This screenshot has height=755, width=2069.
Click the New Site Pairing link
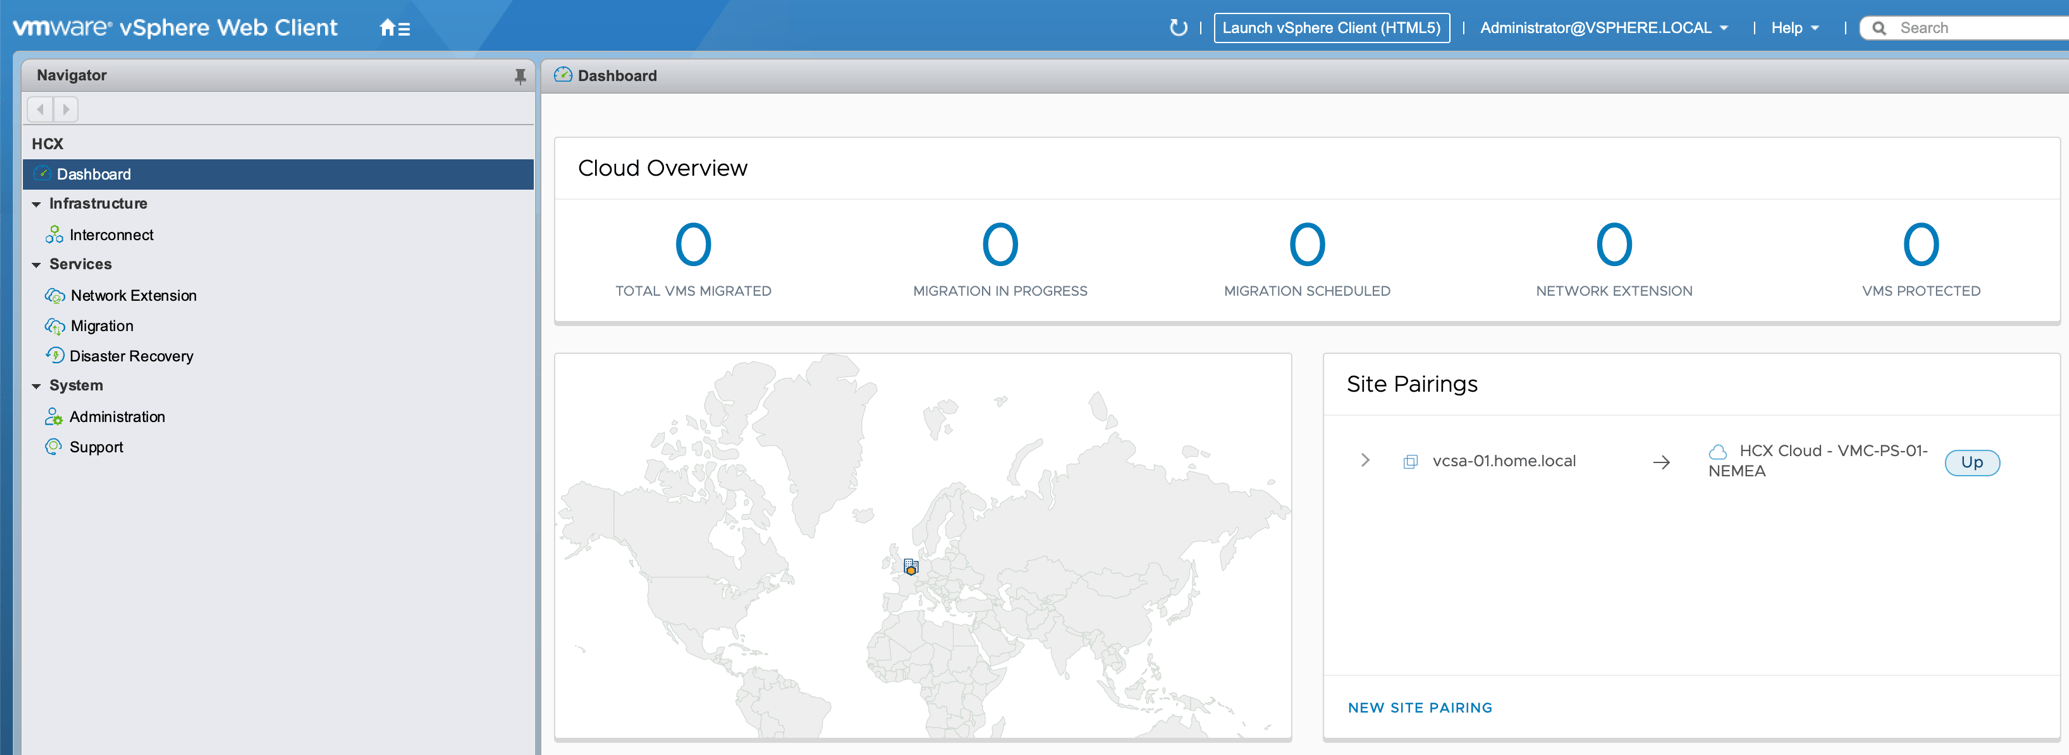(x=1419, y=708)
